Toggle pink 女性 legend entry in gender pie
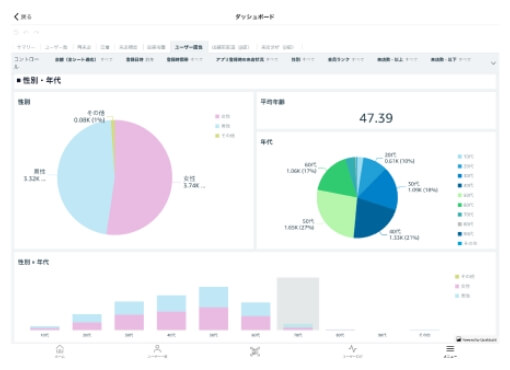Image resolution: width=510 pixels, height=370 pixels. [222, 116]
